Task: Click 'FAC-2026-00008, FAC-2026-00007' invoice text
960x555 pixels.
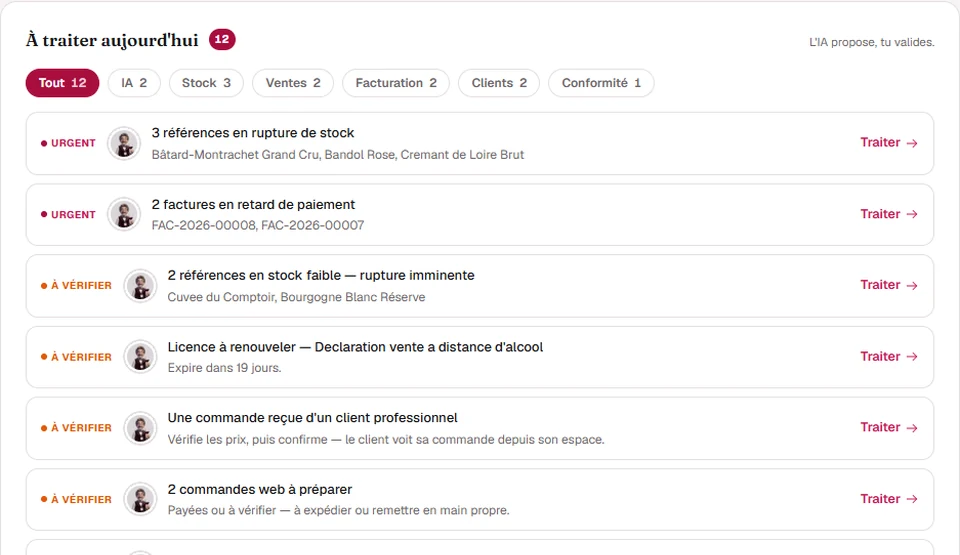Action: [x=258, y=225]
